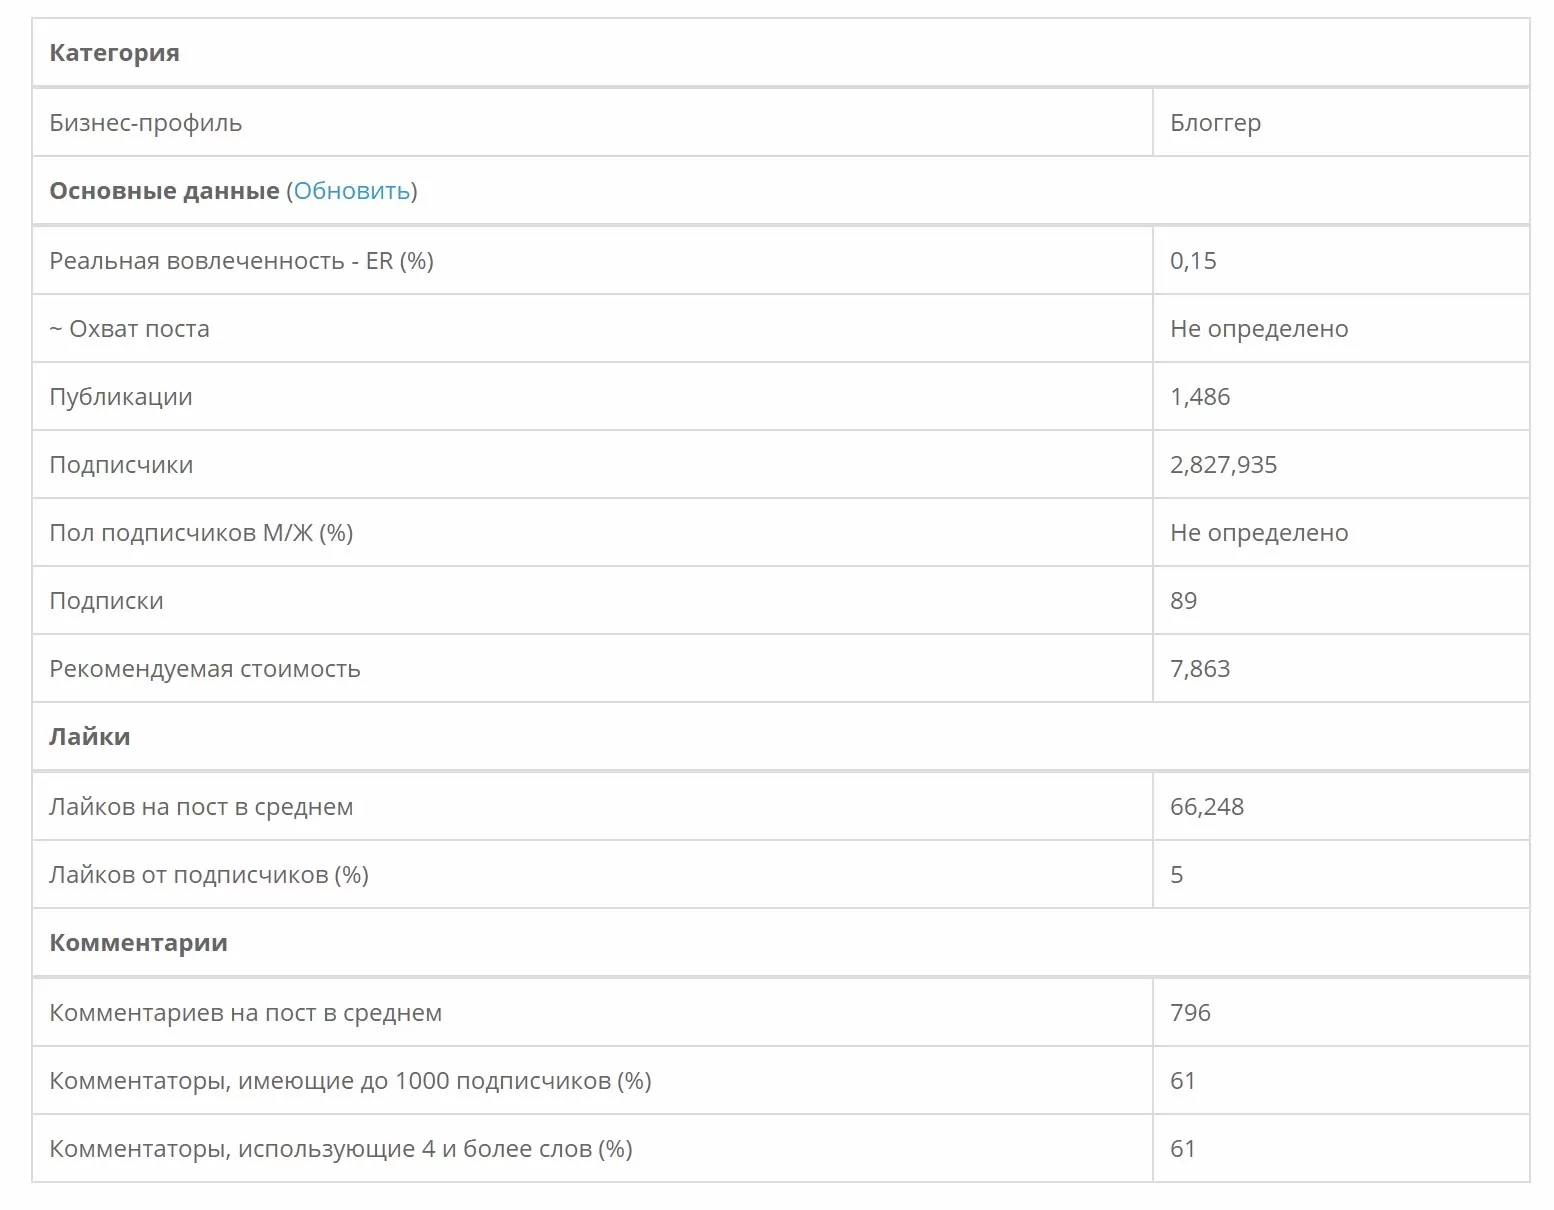
Task: Click the 4 и более слов row label
Action: [592, 1149]
